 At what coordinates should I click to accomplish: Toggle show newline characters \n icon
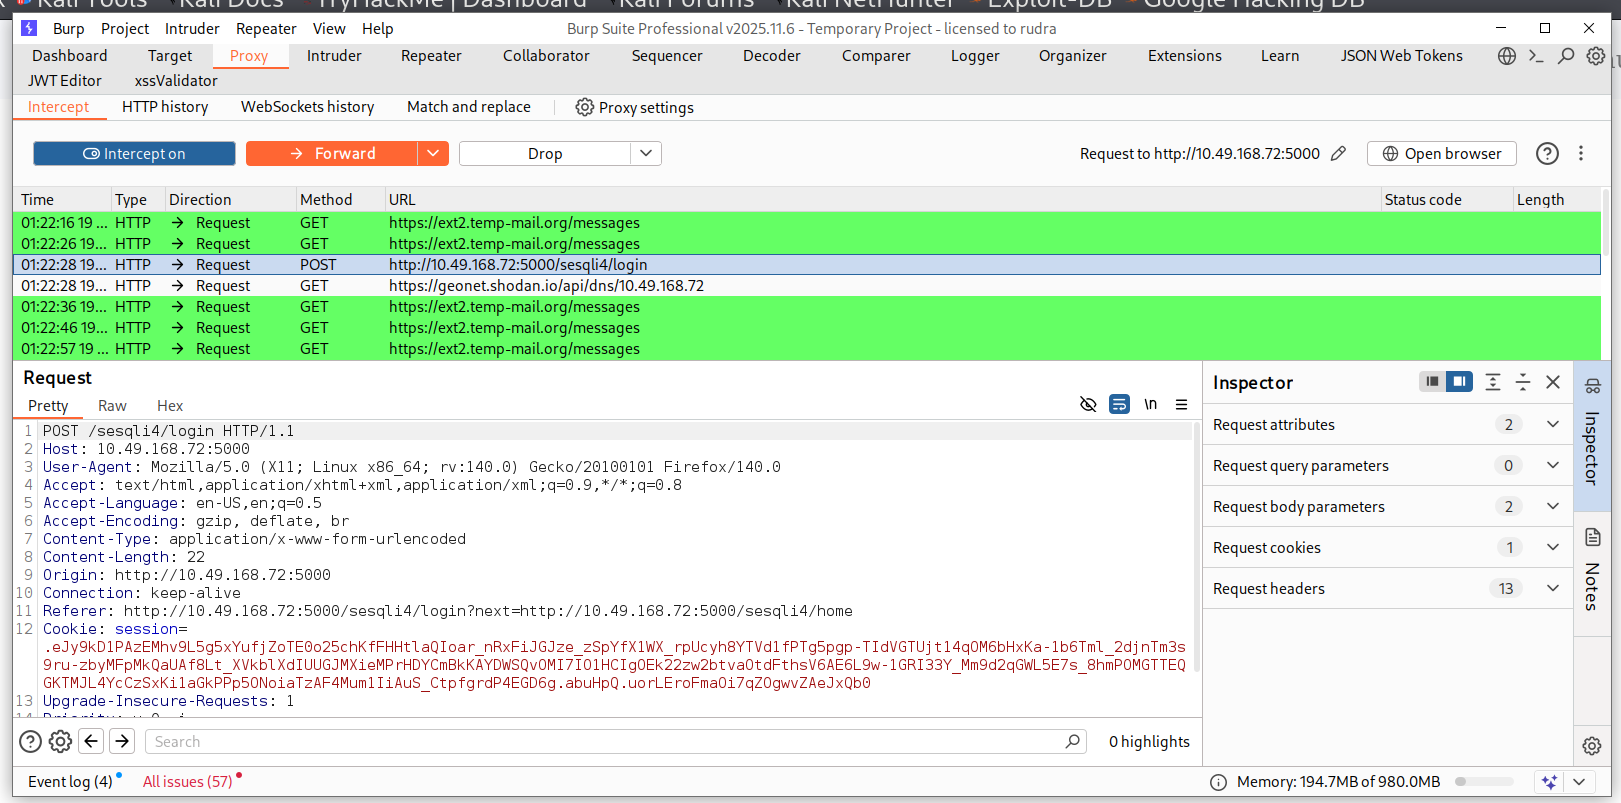[x=1151, y=404]
